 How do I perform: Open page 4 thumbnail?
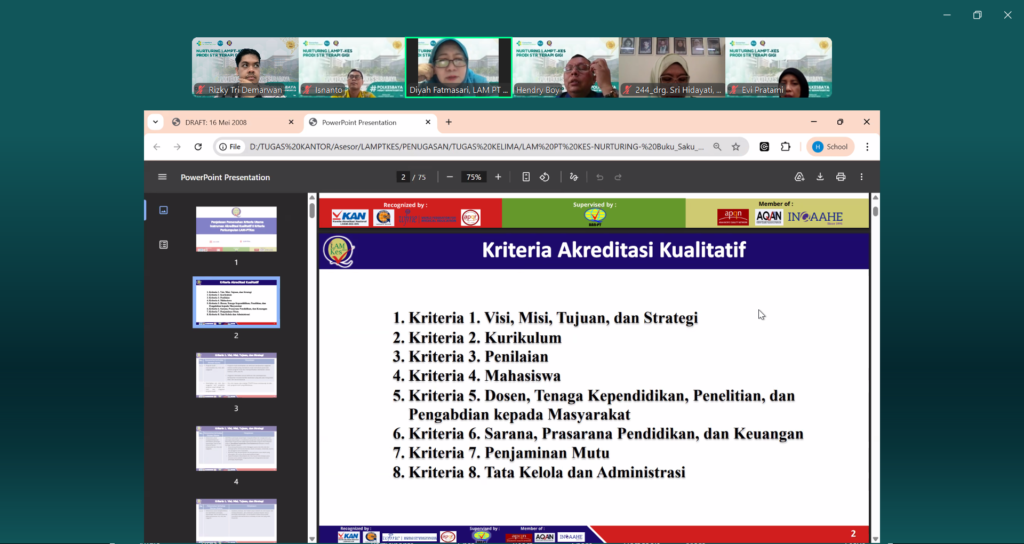(x=236, y=448)
